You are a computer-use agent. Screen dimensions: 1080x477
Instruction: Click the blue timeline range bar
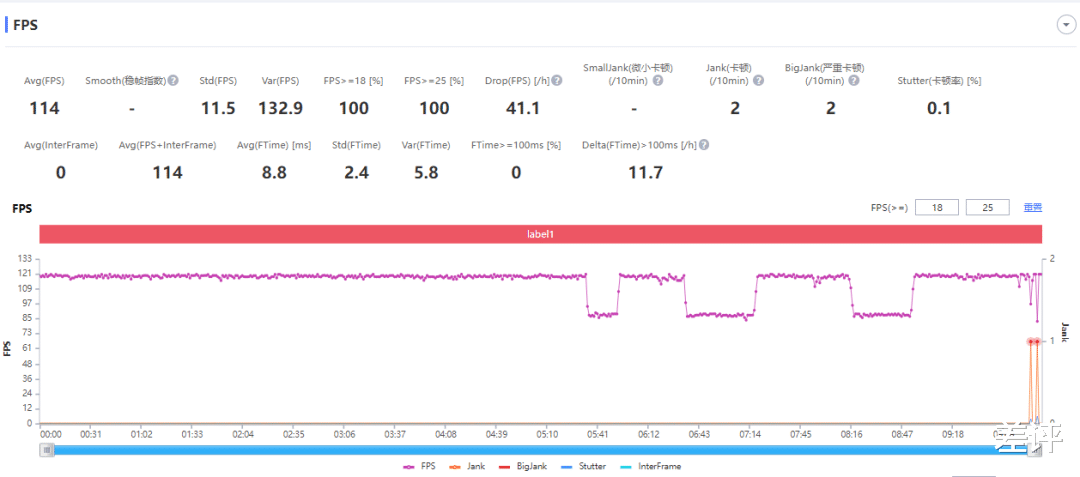pos(541,450)
